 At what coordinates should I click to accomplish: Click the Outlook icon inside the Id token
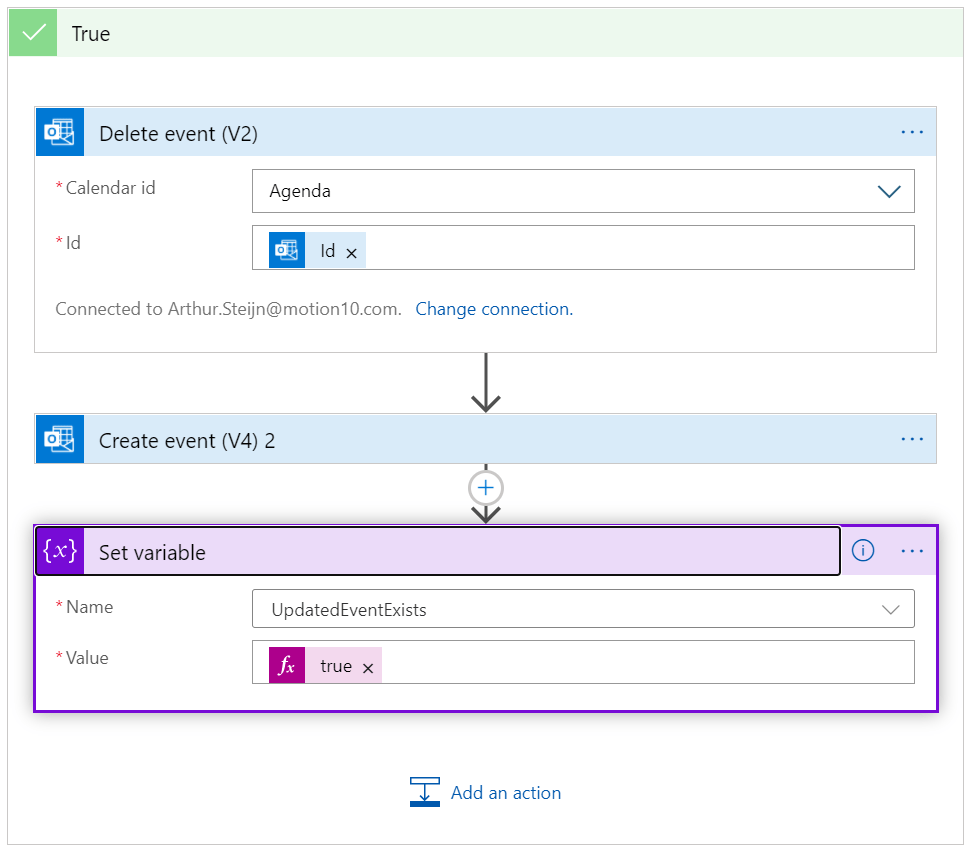(287, 250)
